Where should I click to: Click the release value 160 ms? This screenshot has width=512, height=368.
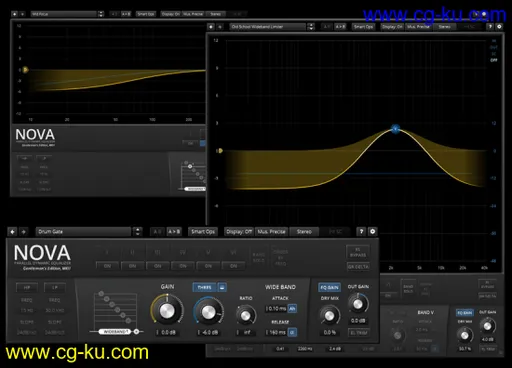pyautogui.click(x=276, y=332)
